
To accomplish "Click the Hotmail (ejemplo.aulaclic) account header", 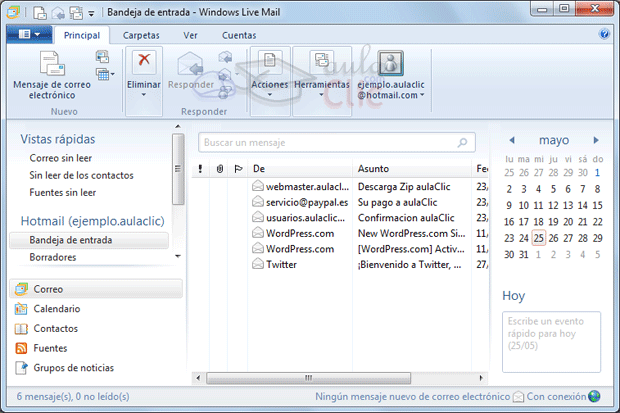I will click(x=93, y=221).
